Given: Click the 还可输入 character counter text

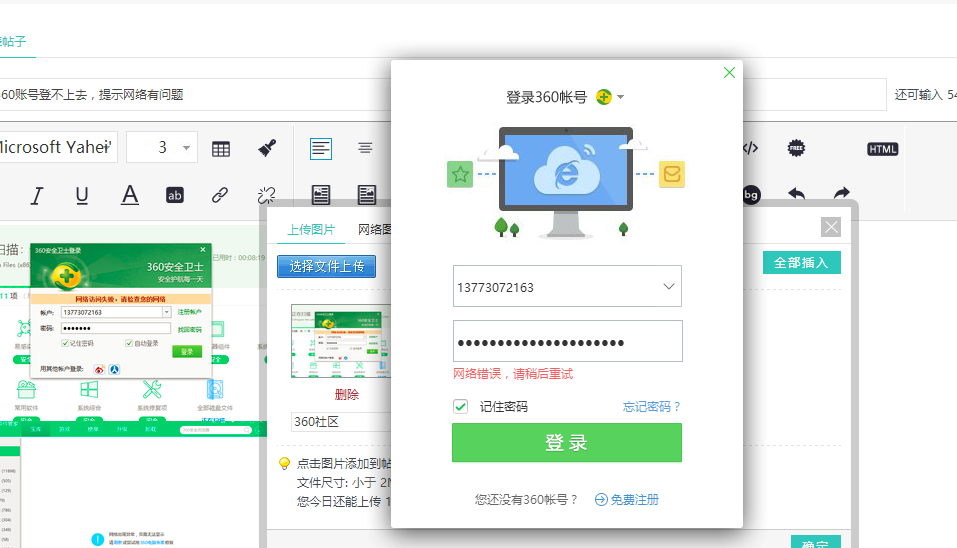Looking at the screenshot, I should (x=925, y=95).
